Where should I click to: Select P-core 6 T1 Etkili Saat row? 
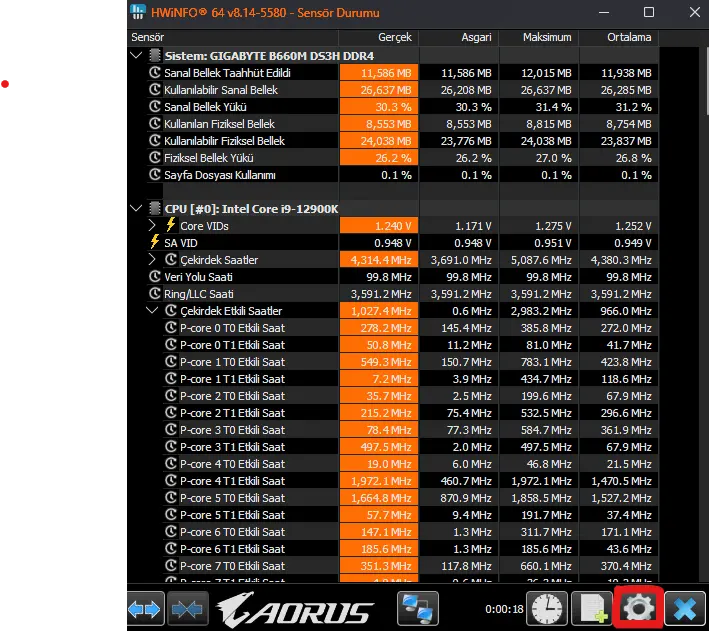[411, 549]
